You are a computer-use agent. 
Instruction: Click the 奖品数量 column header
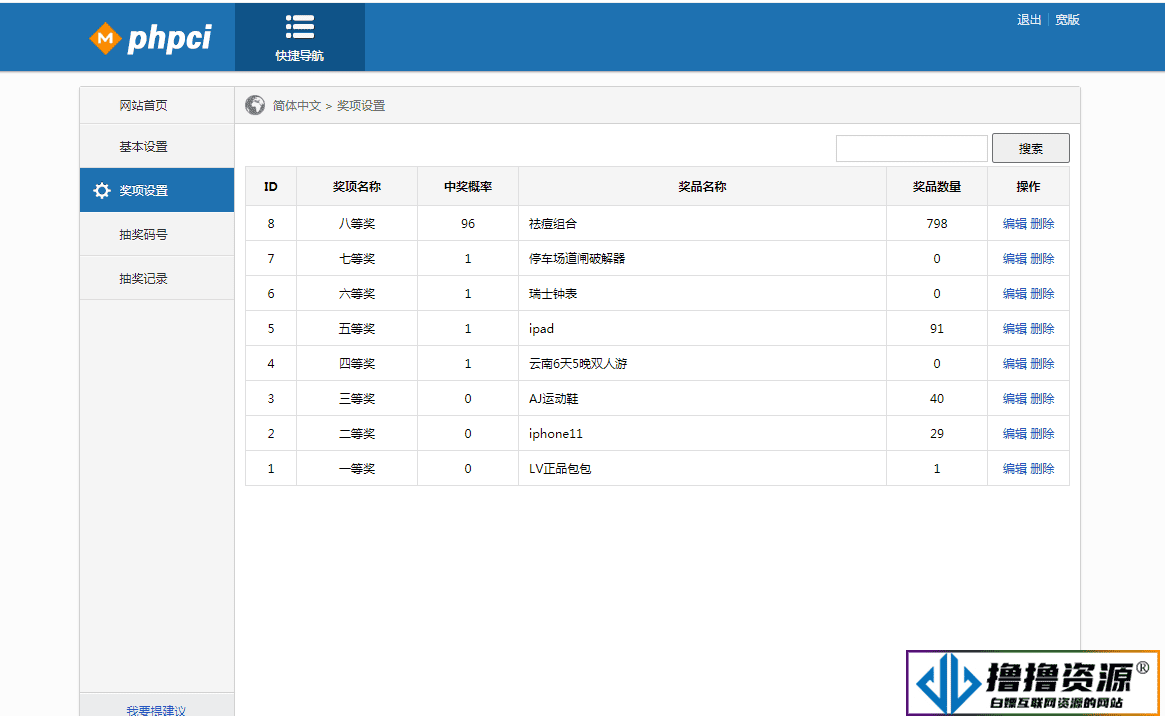tap(937, 186)
